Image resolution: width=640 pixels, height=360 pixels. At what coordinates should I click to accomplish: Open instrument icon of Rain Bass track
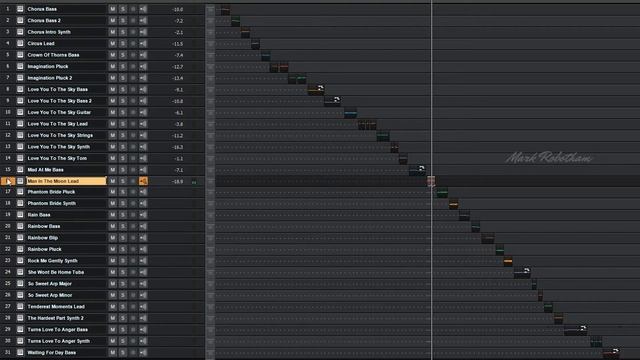coord(20,215)
